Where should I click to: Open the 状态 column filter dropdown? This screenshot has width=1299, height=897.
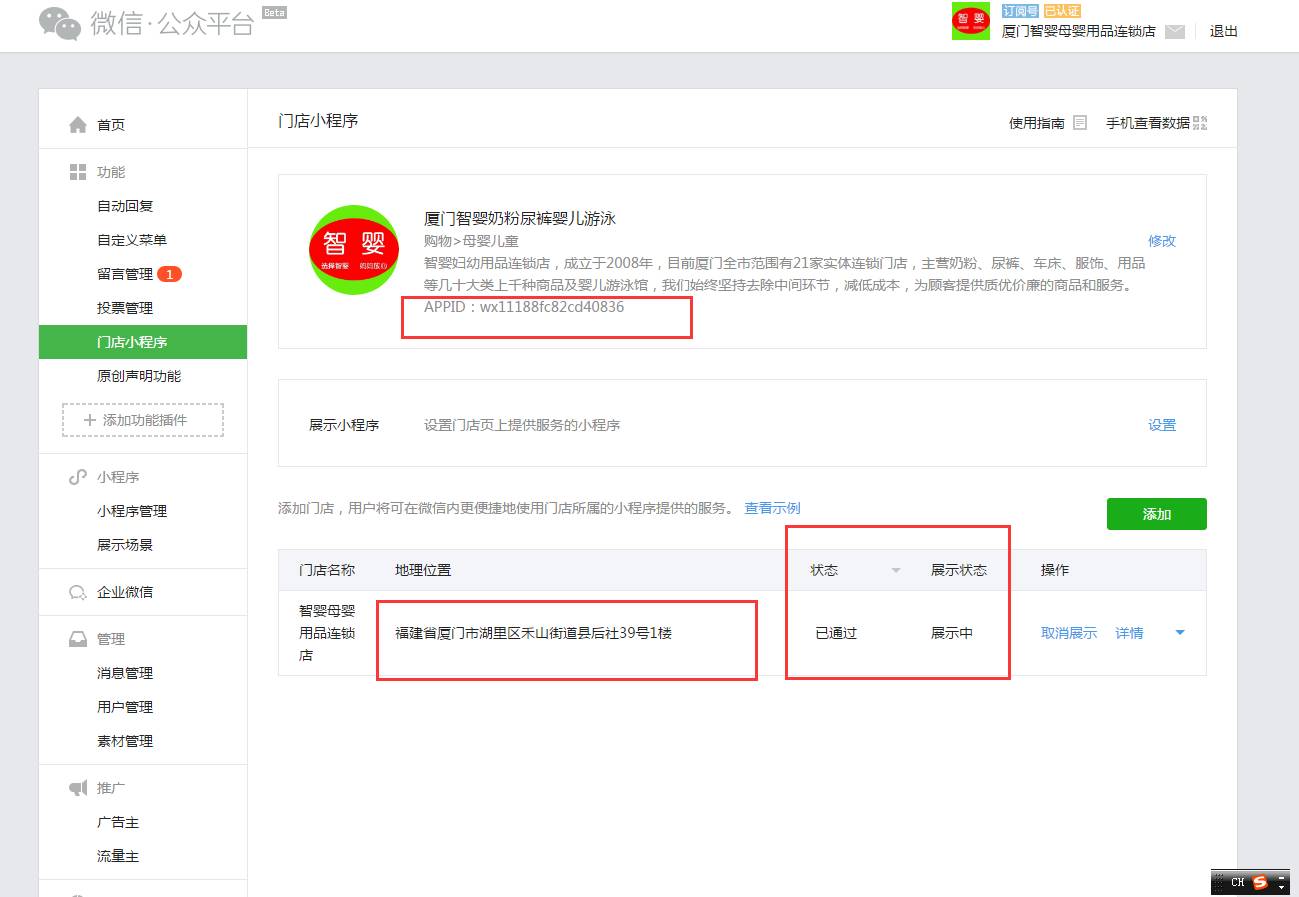896,570
